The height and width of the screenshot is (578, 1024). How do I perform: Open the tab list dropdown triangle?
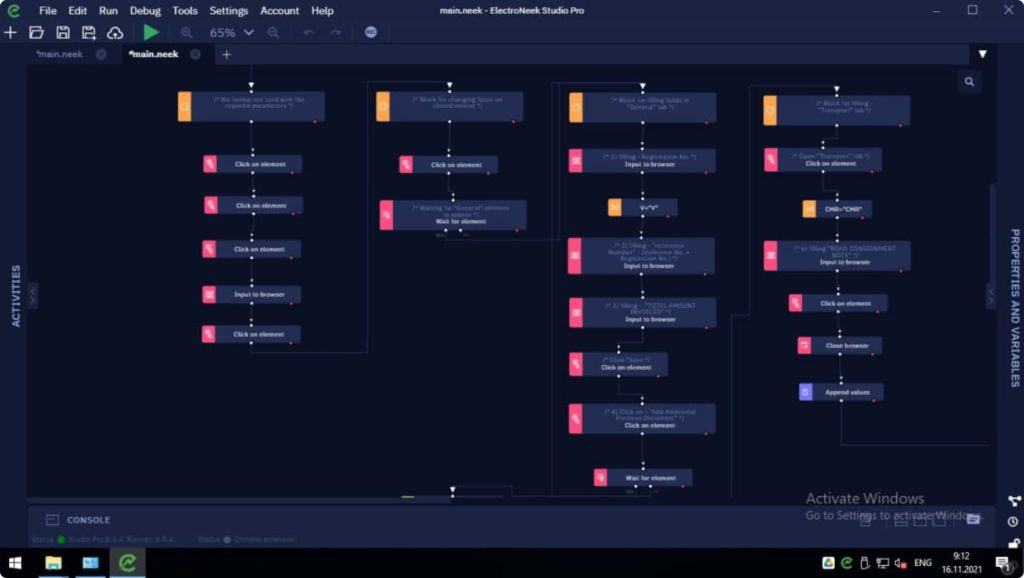coord(982,54)
